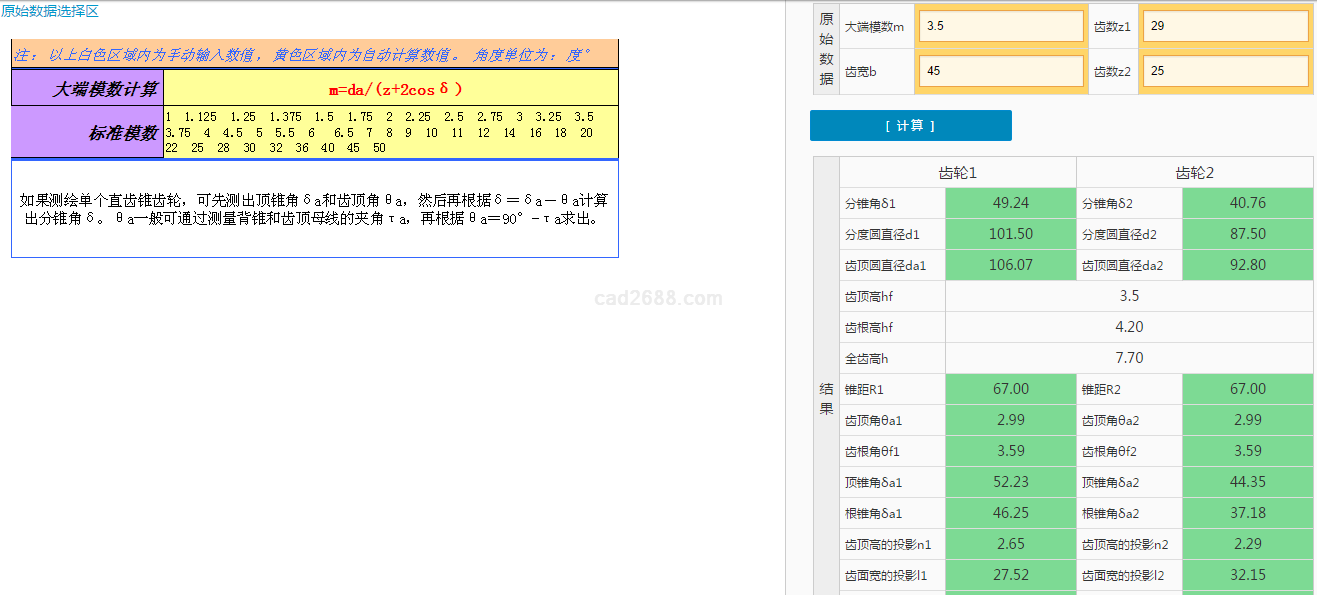This screenshot has width=1317, height=595.
Task: Click the 标准模数 values list
Action: coord(380,132)
